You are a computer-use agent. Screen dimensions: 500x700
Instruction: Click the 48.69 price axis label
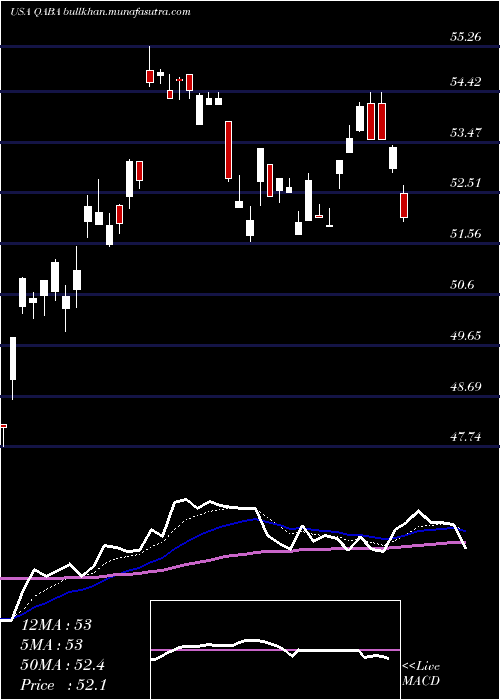click(x=466, y=386)
